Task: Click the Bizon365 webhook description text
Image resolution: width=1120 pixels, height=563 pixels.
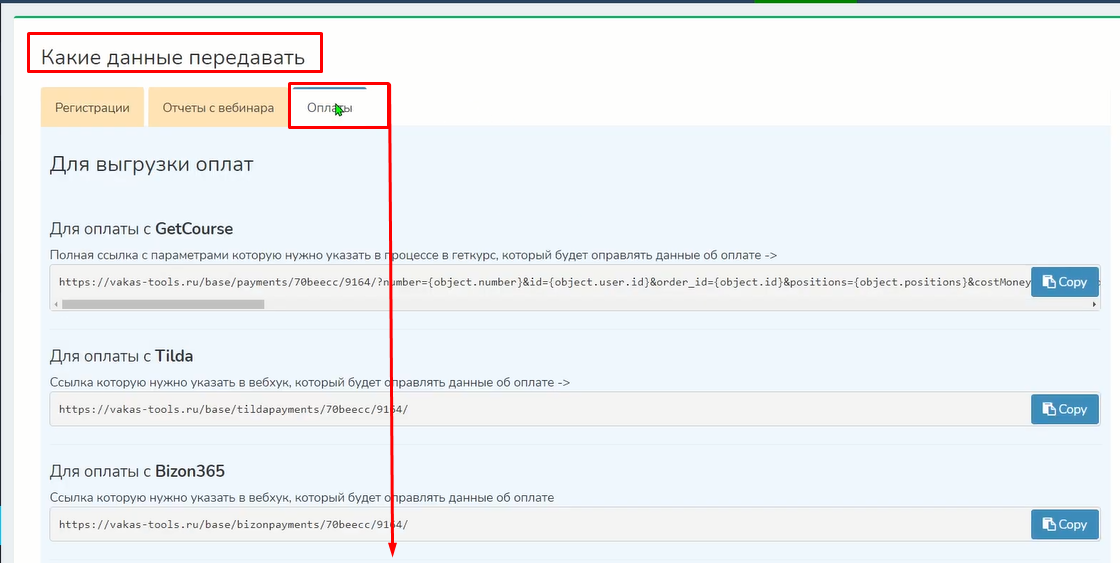Action: (301, 497)
